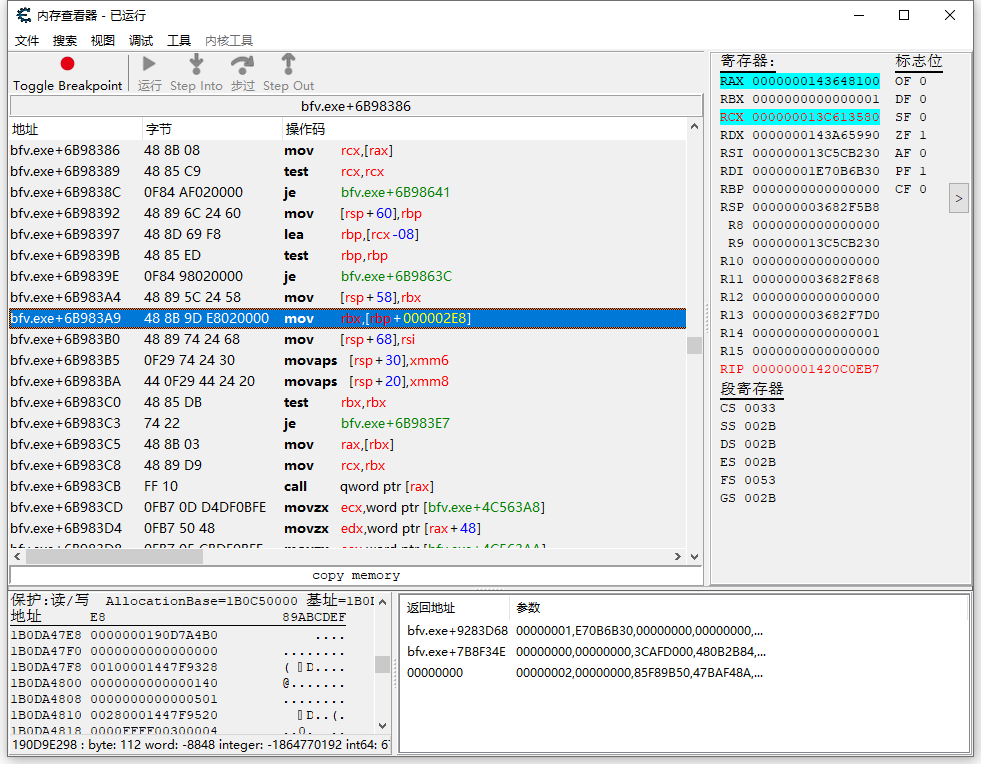Click the RDX register value
Screen dimensions: 981x764
tap(816, 135)
